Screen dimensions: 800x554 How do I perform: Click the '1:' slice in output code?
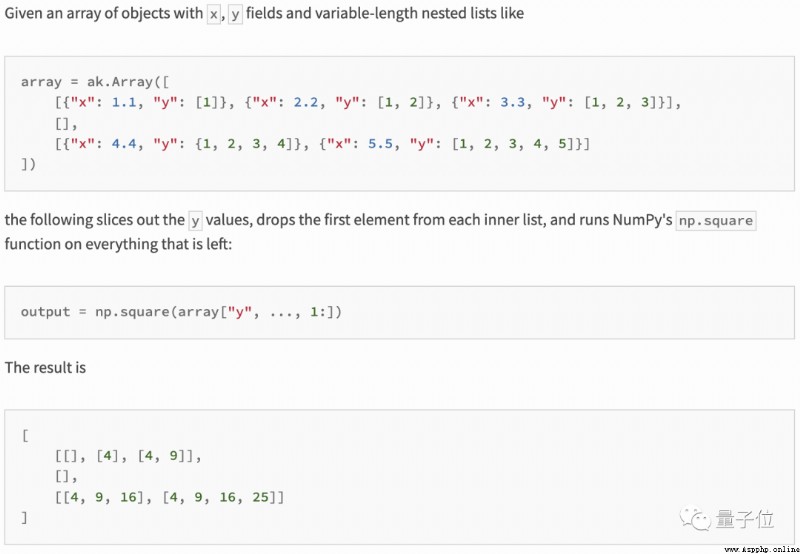click(318, 312)
